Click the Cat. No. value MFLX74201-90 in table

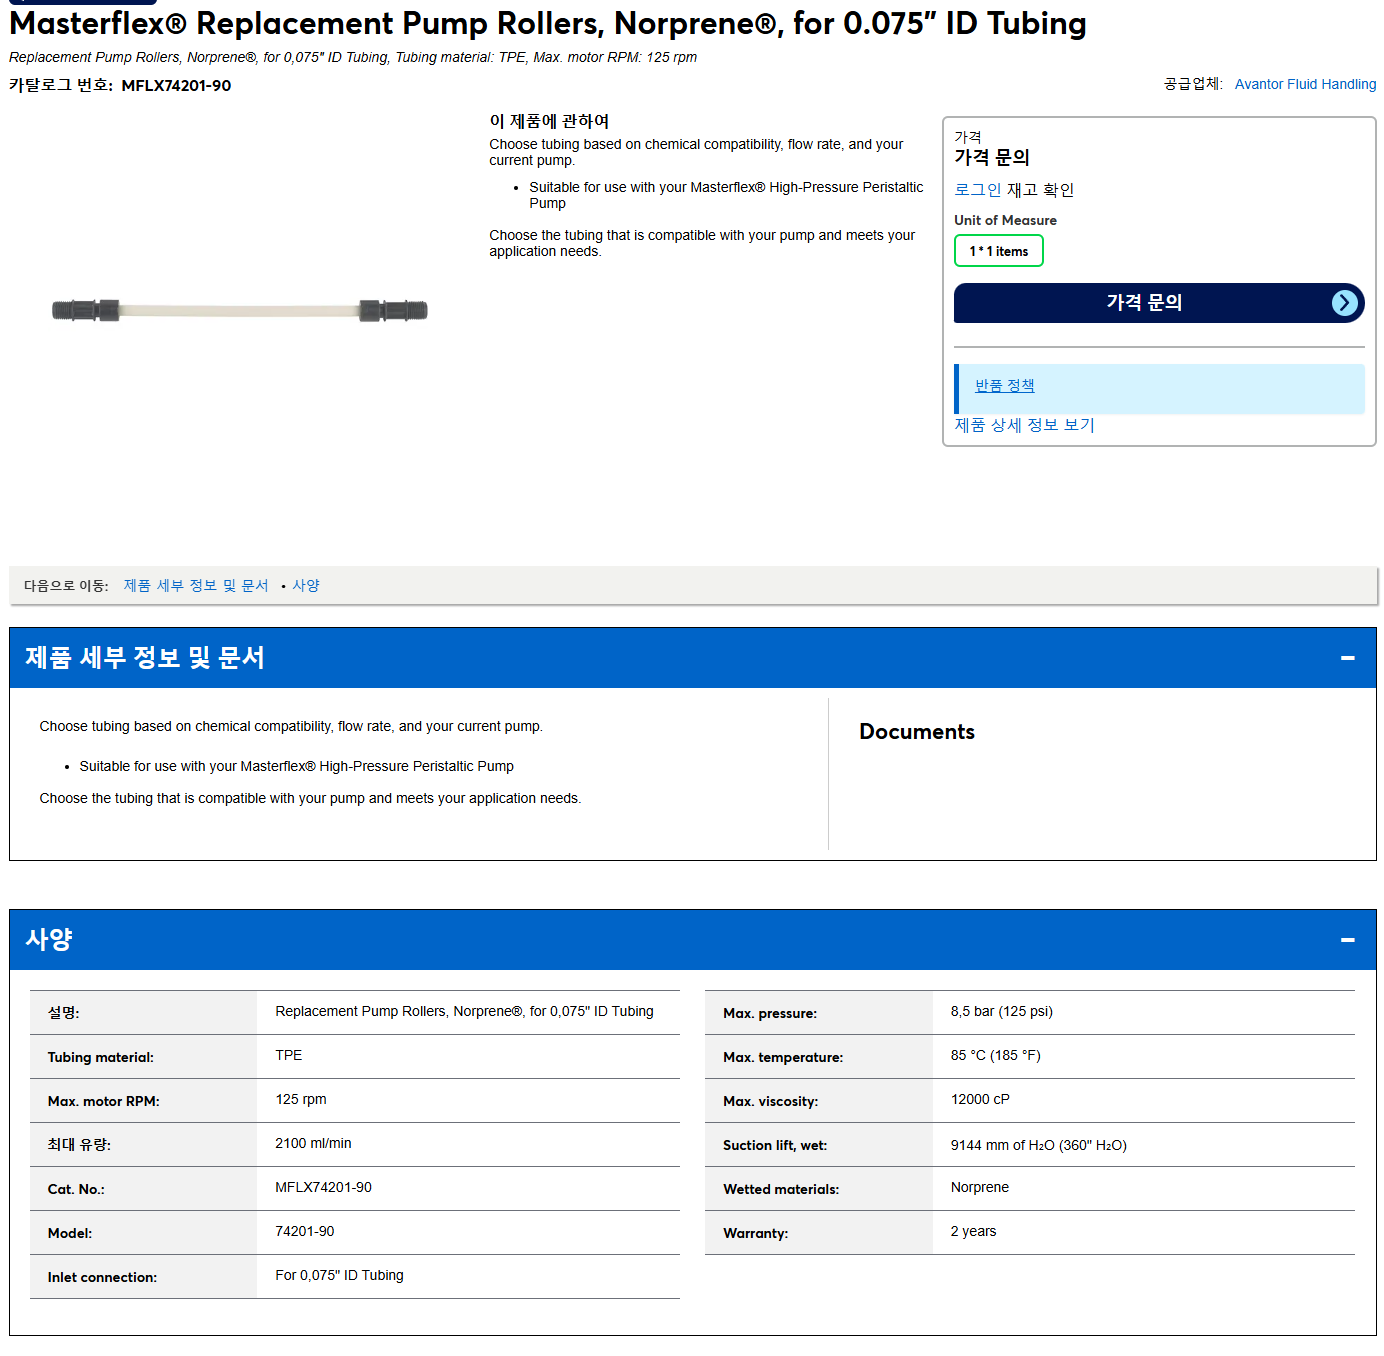[323, 1188]
